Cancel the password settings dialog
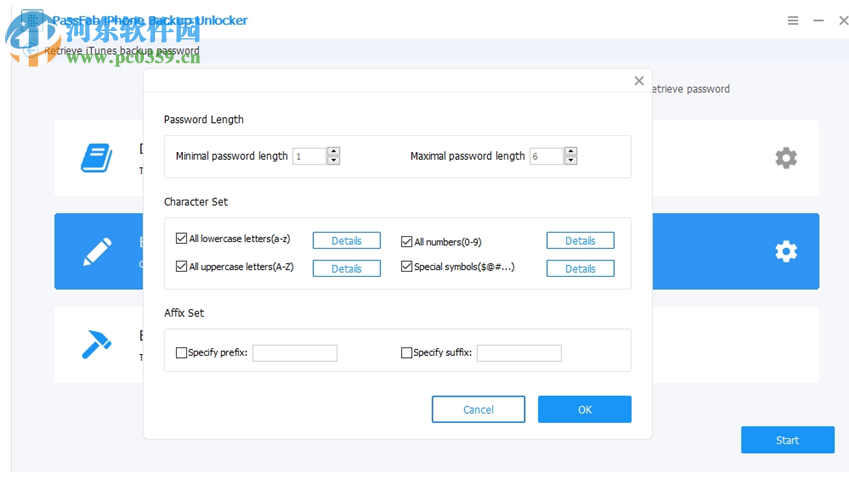 pyautogui.click(x=478, y=410)
